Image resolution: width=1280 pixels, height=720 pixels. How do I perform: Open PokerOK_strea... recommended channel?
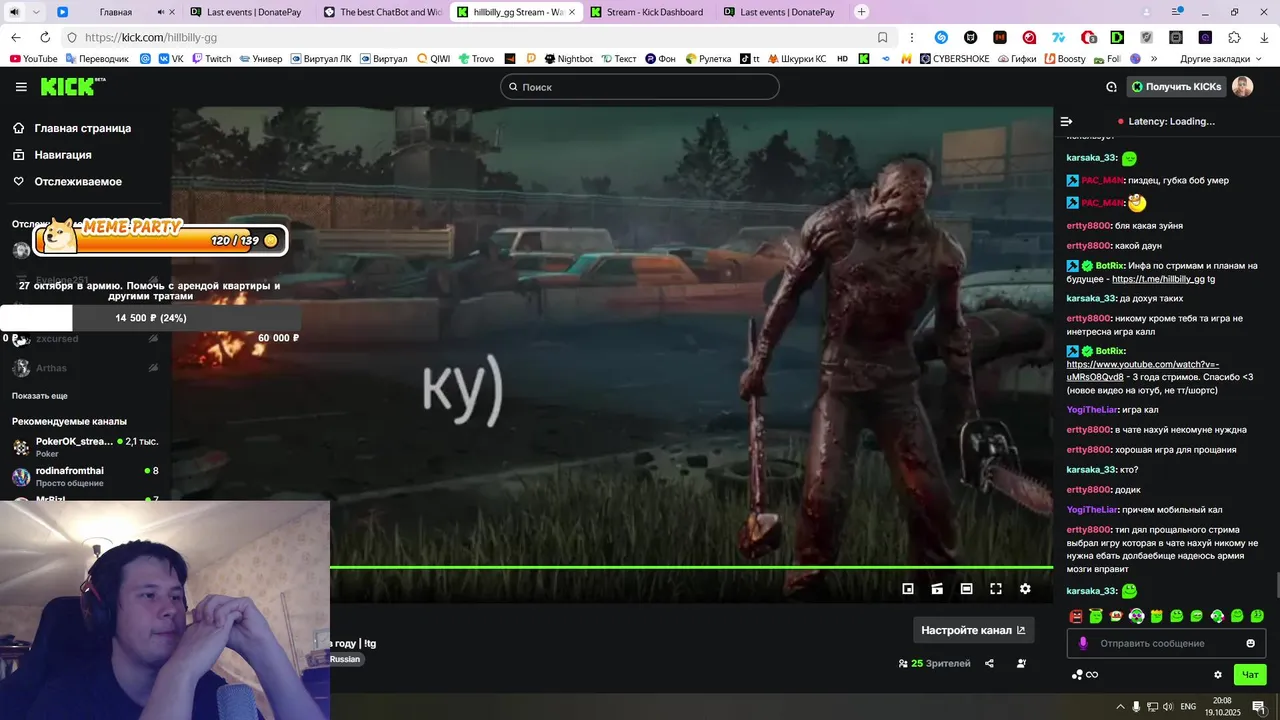pyautogui.click(x=85, y=446)
